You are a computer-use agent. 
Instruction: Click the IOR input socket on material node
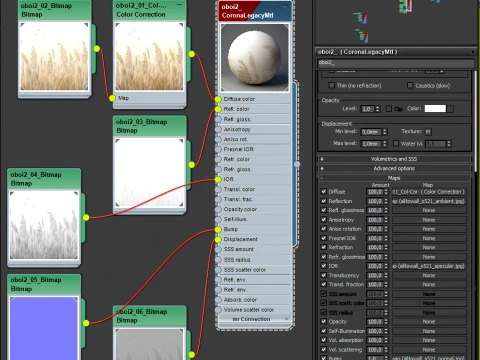click(218, 179)
